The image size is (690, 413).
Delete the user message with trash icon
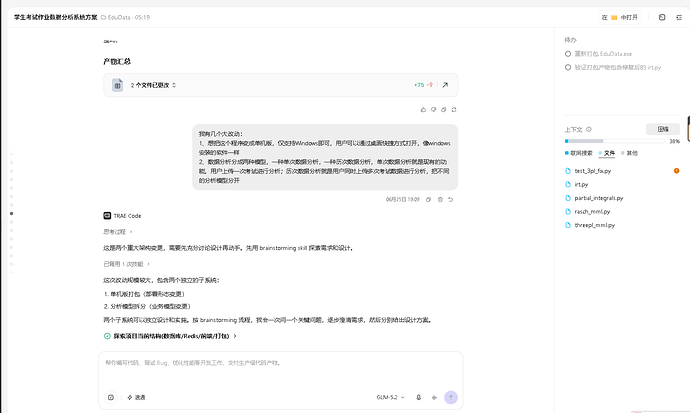pyautogui.click(x=440, y=199)
